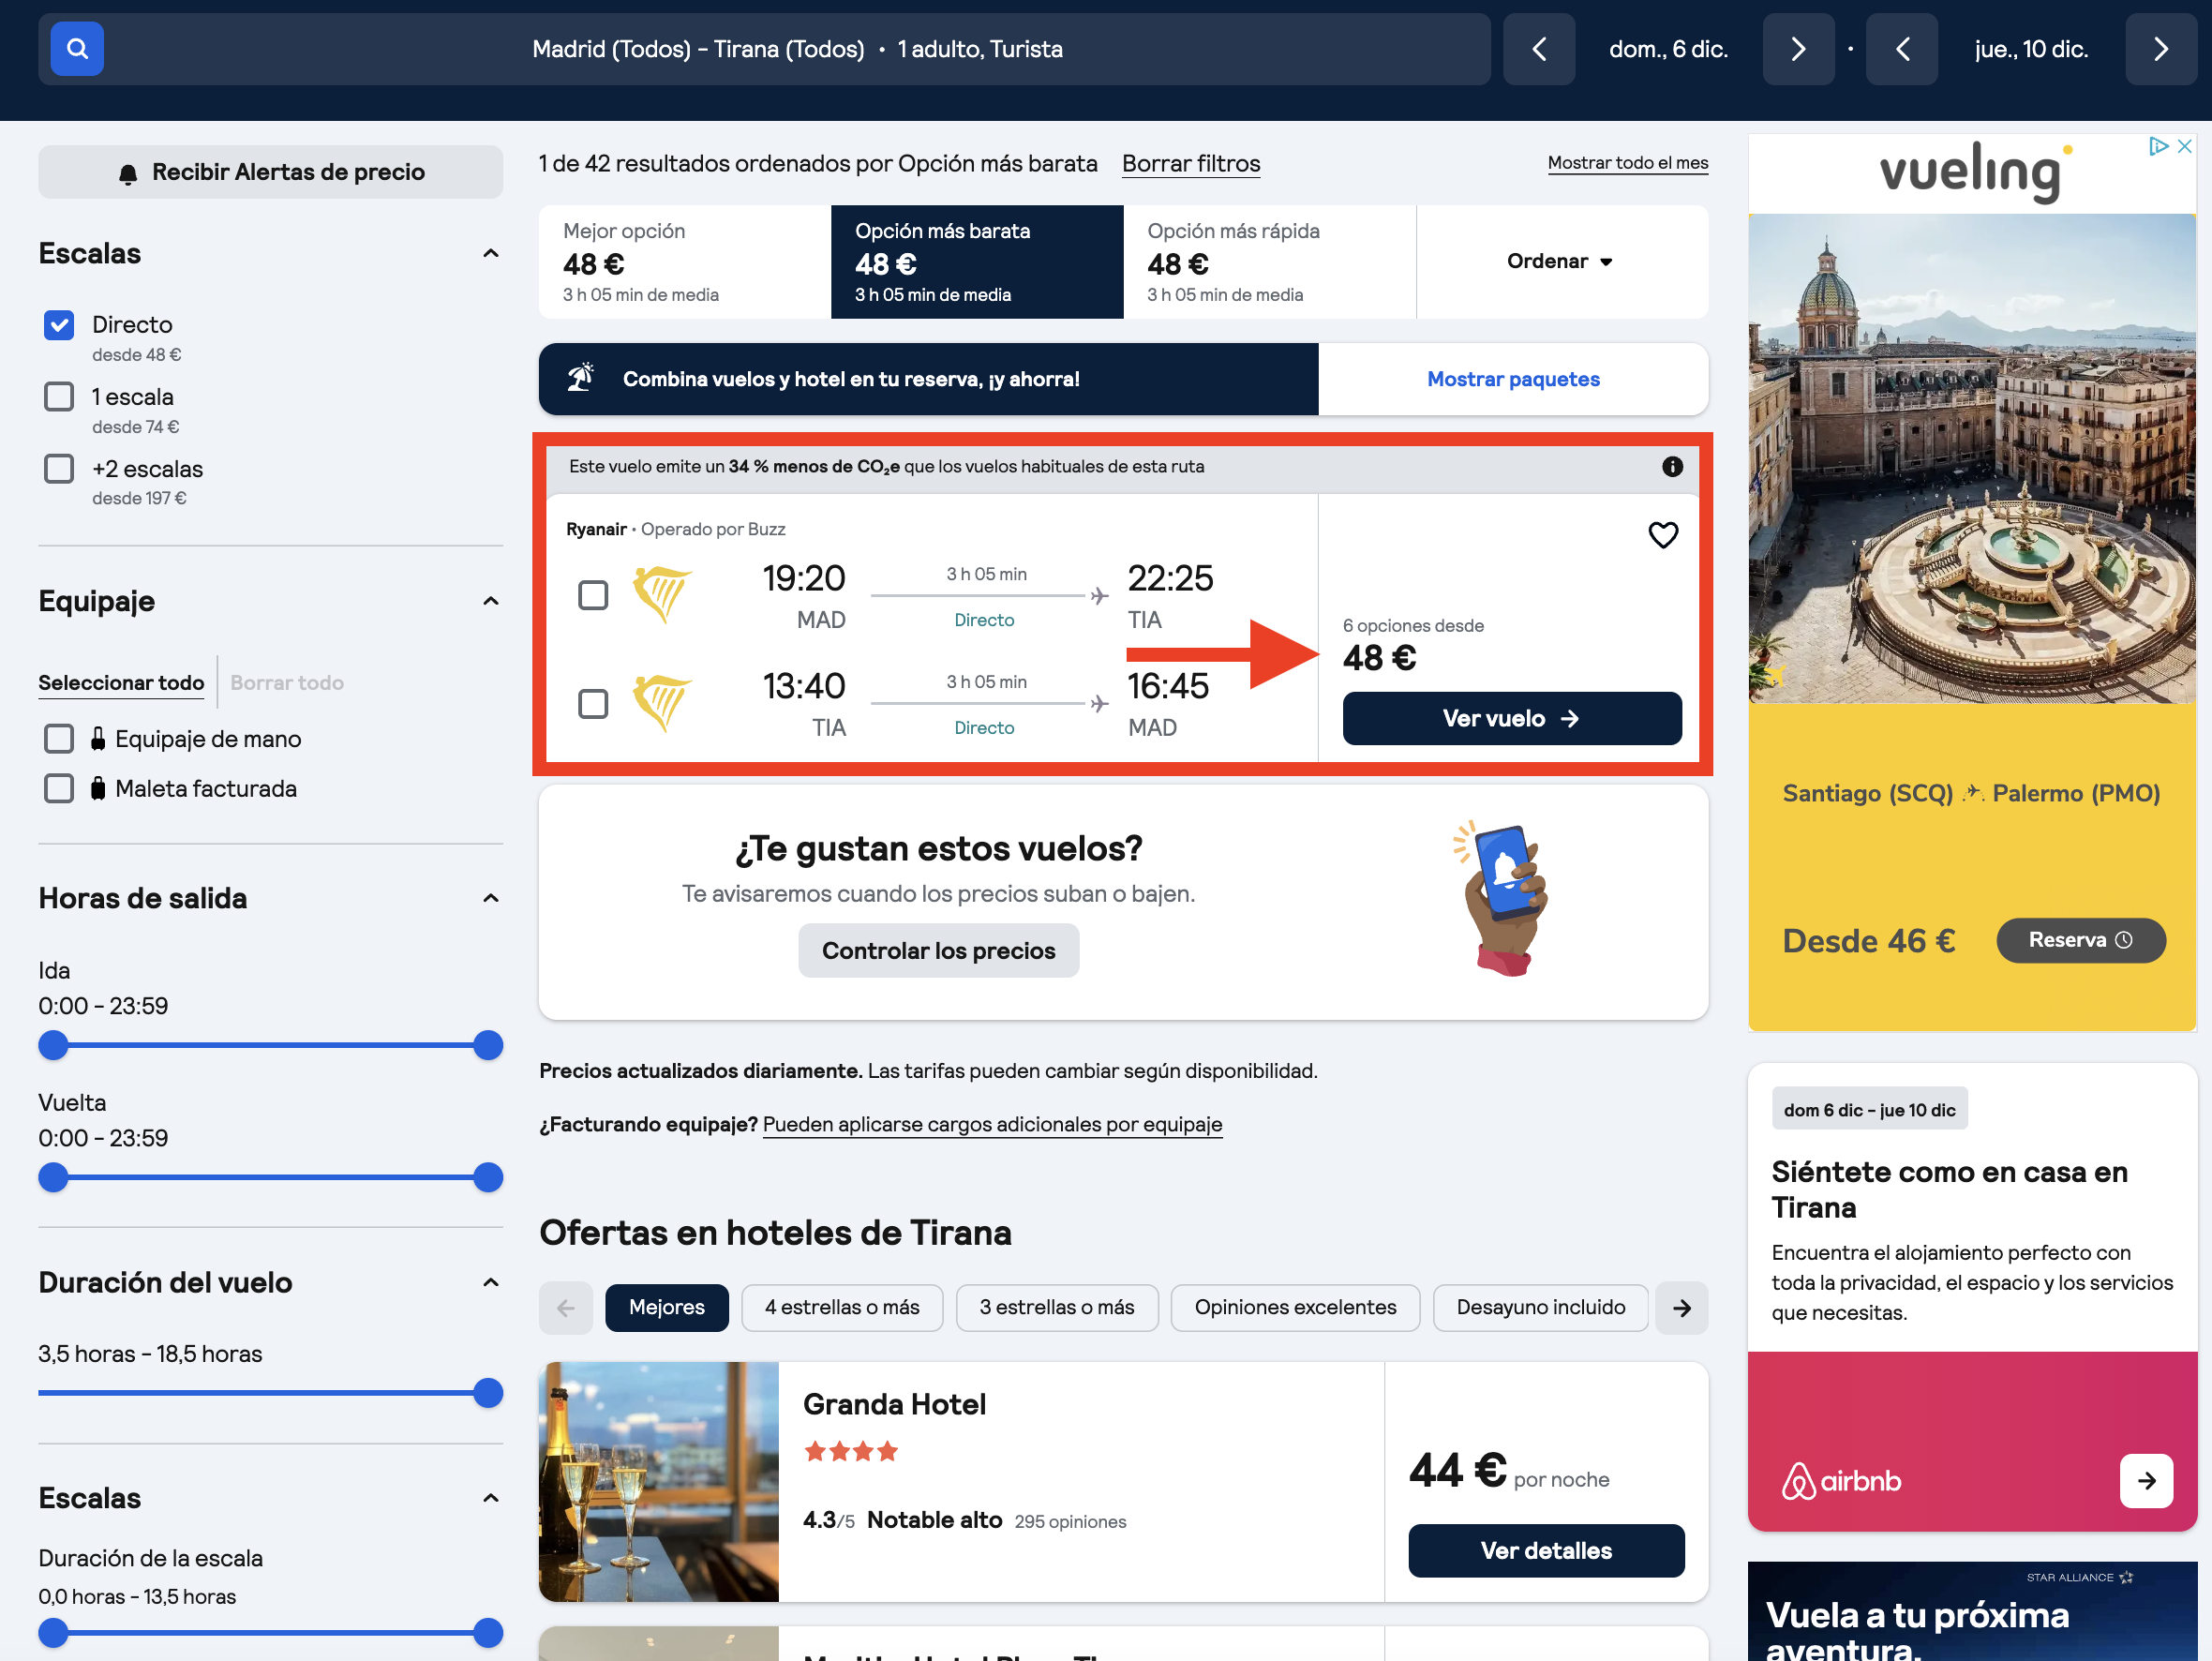Uncheck the Directo stops filter
Screen dimensions: 2212x1661
(x=59, y=325)
